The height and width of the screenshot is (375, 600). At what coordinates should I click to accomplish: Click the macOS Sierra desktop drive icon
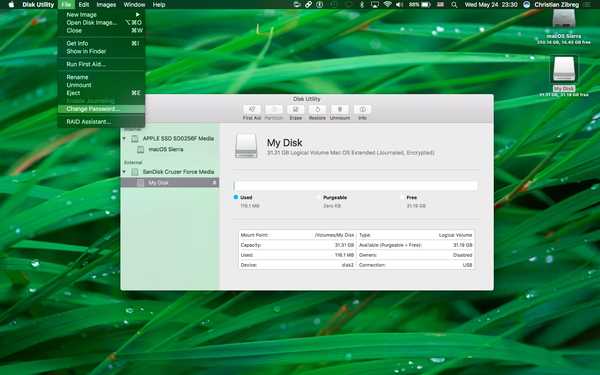[564, 19]
